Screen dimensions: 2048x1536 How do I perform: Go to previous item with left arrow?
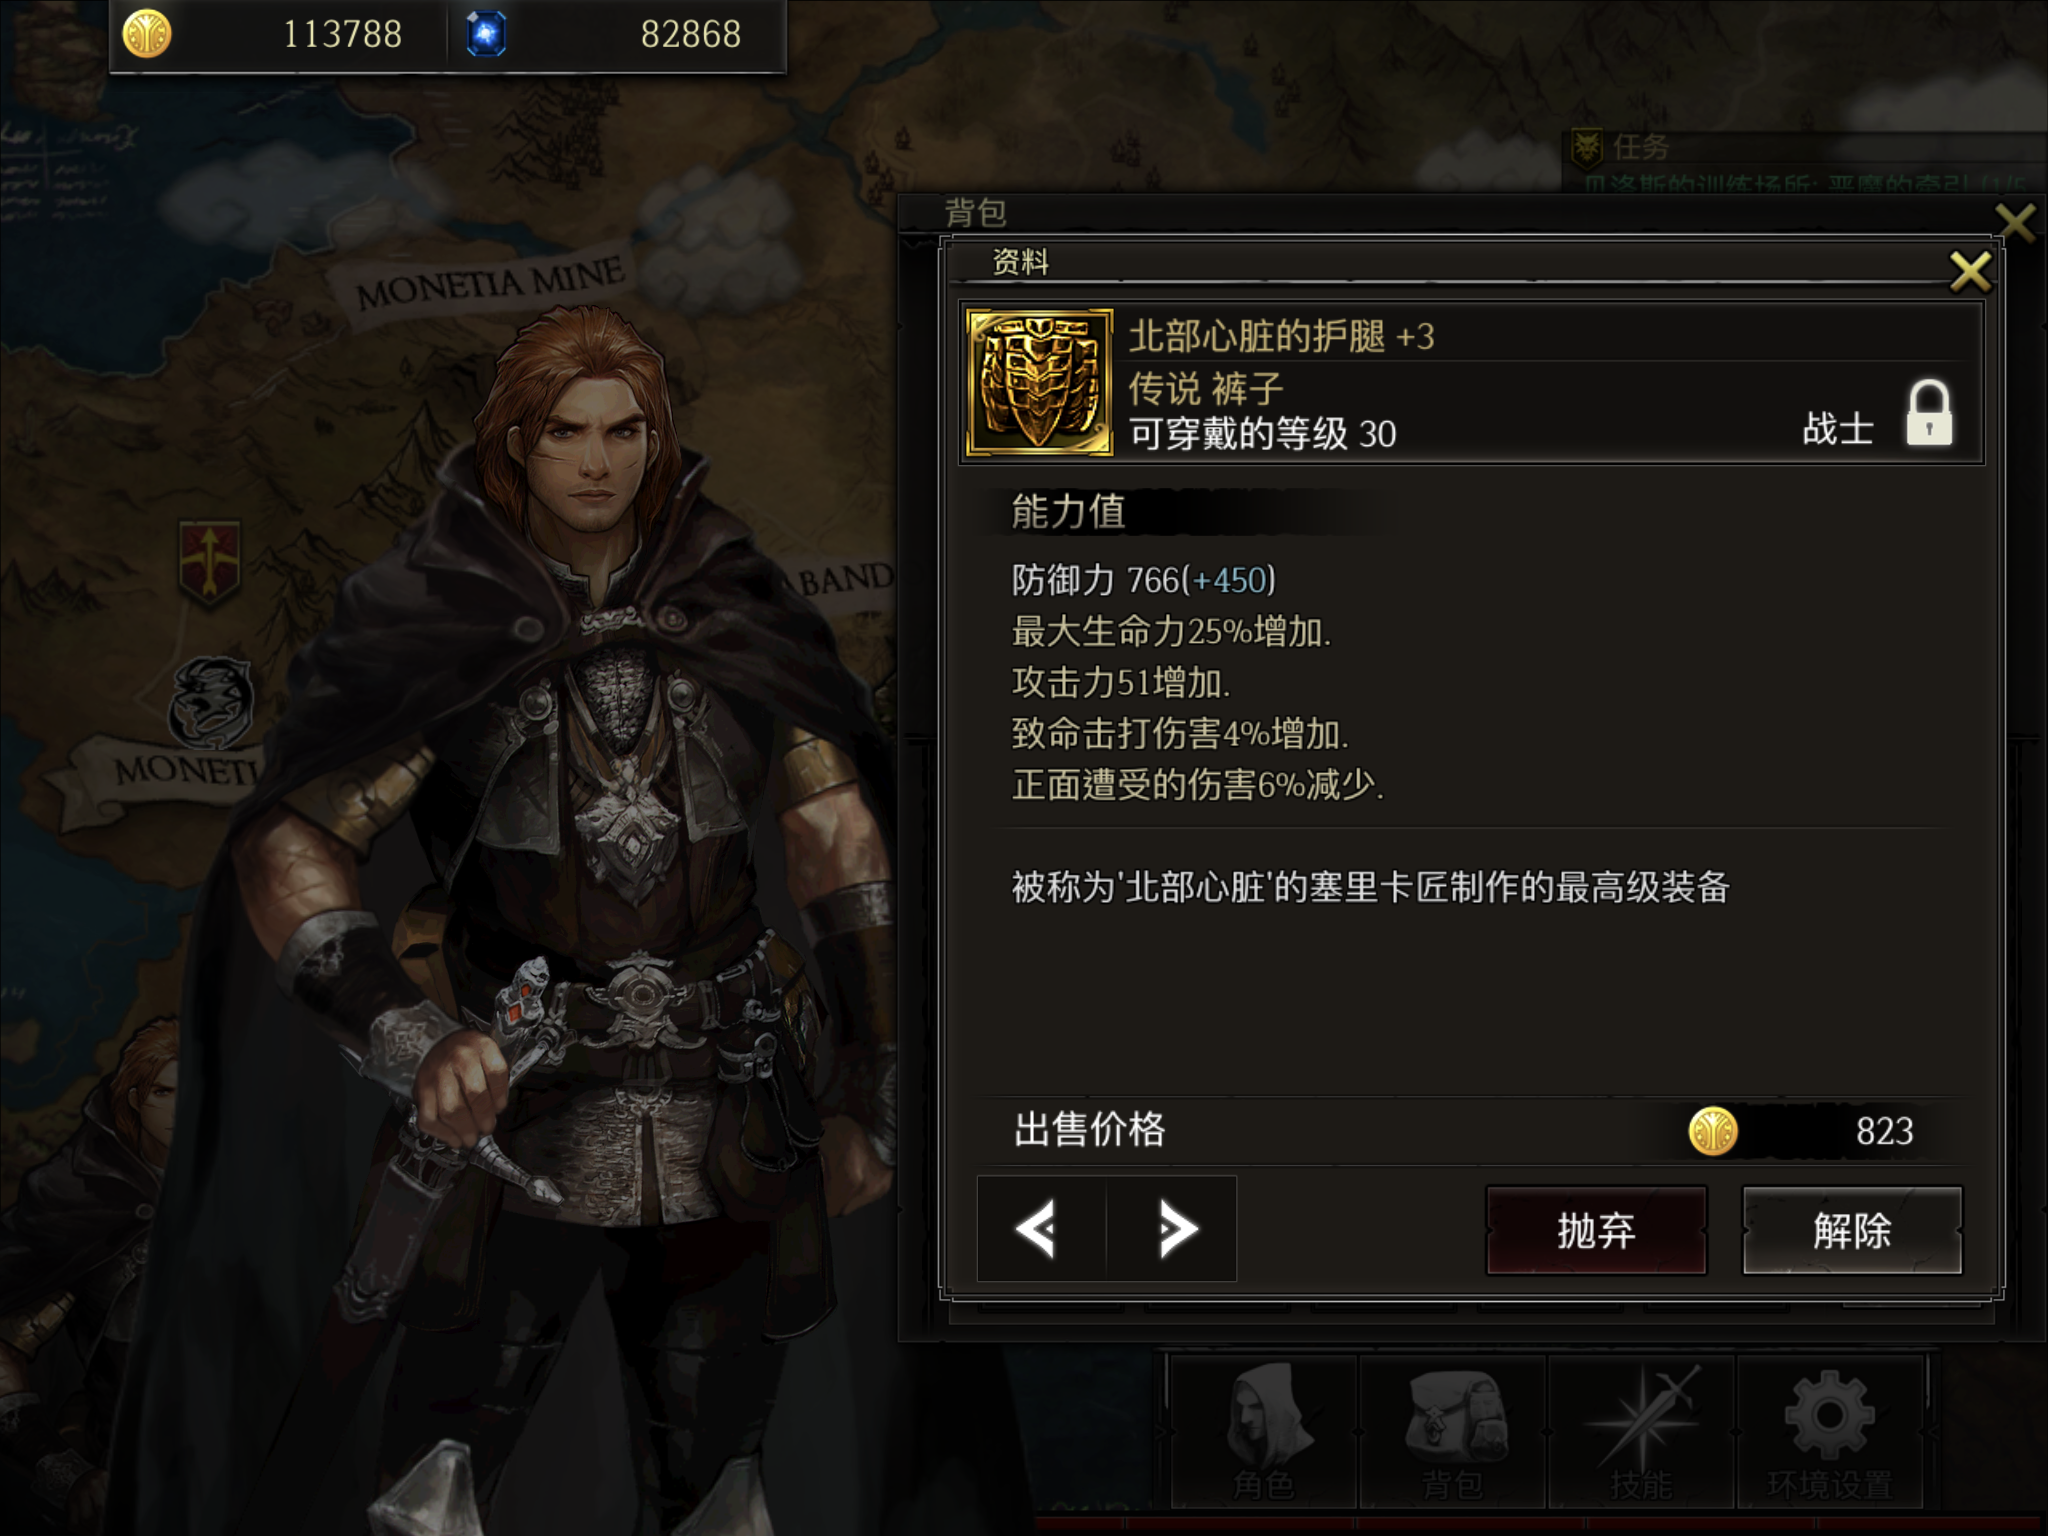(1038, 1229)
